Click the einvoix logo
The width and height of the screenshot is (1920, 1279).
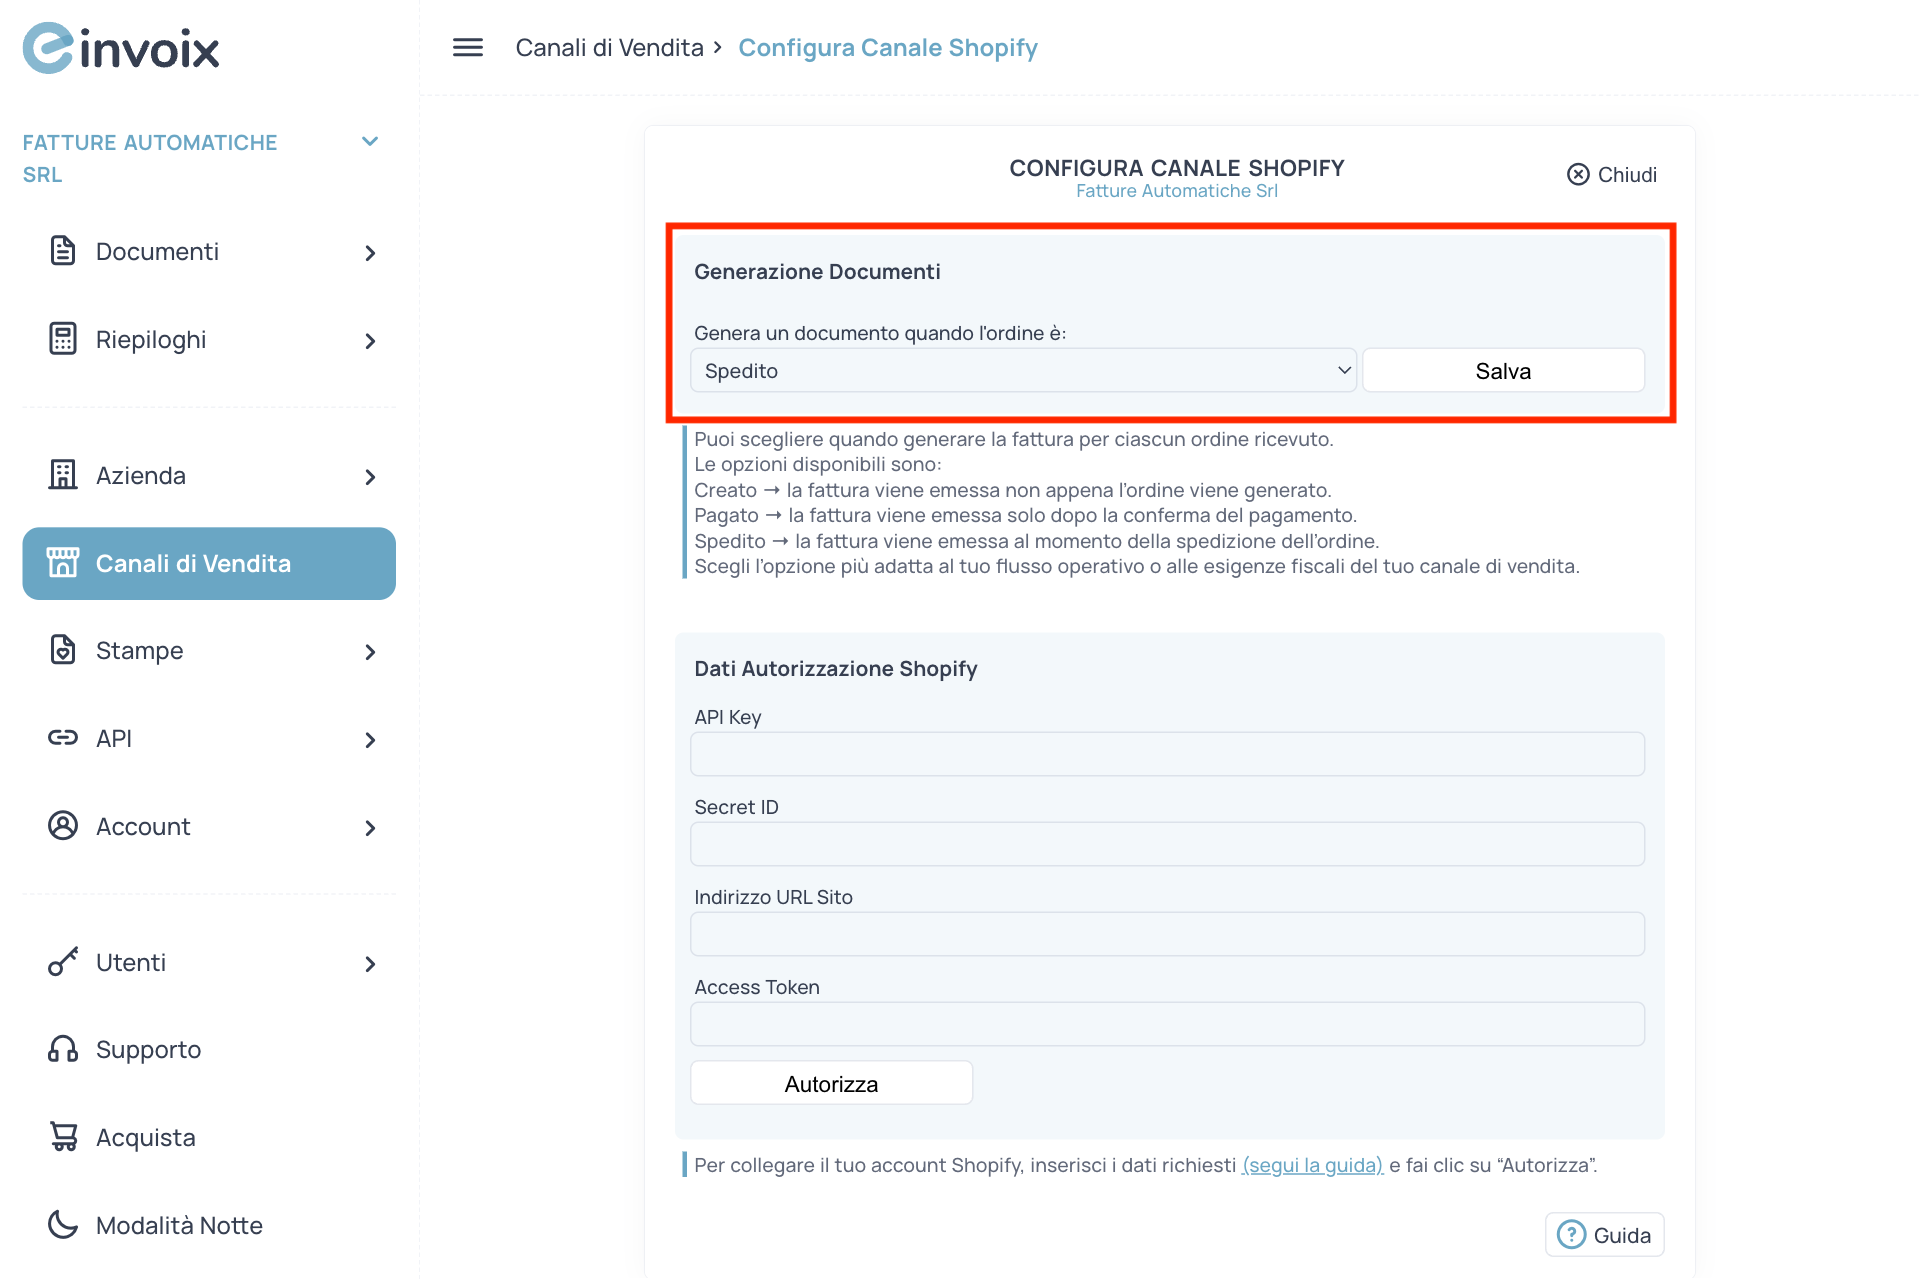coord(120,47)
